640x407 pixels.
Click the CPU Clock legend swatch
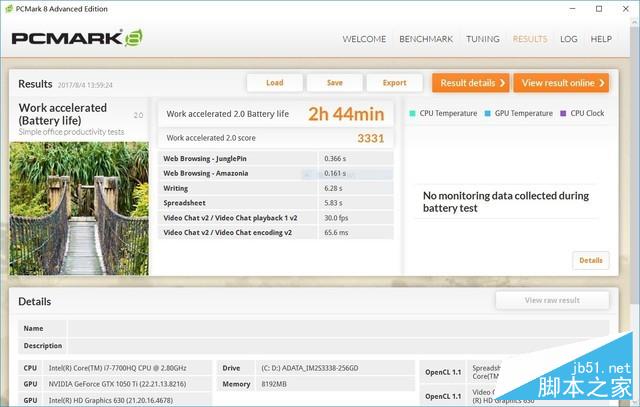click(563, 113)
